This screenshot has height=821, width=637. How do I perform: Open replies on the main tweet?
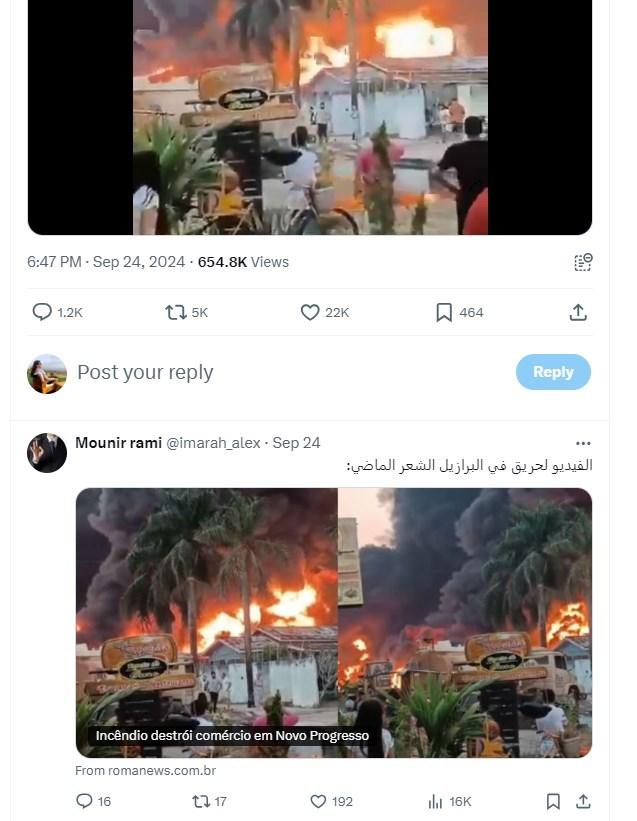click(x=57, y=312)
